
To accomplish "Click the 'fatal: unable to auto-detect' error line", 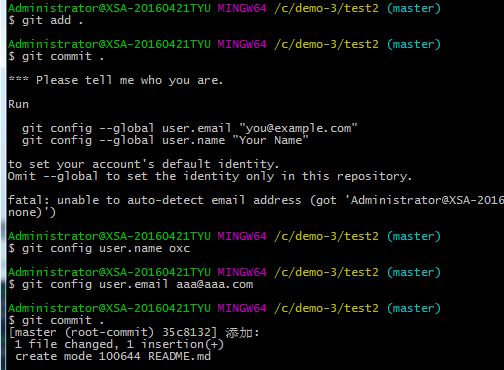I will click(x=256, y=200).
